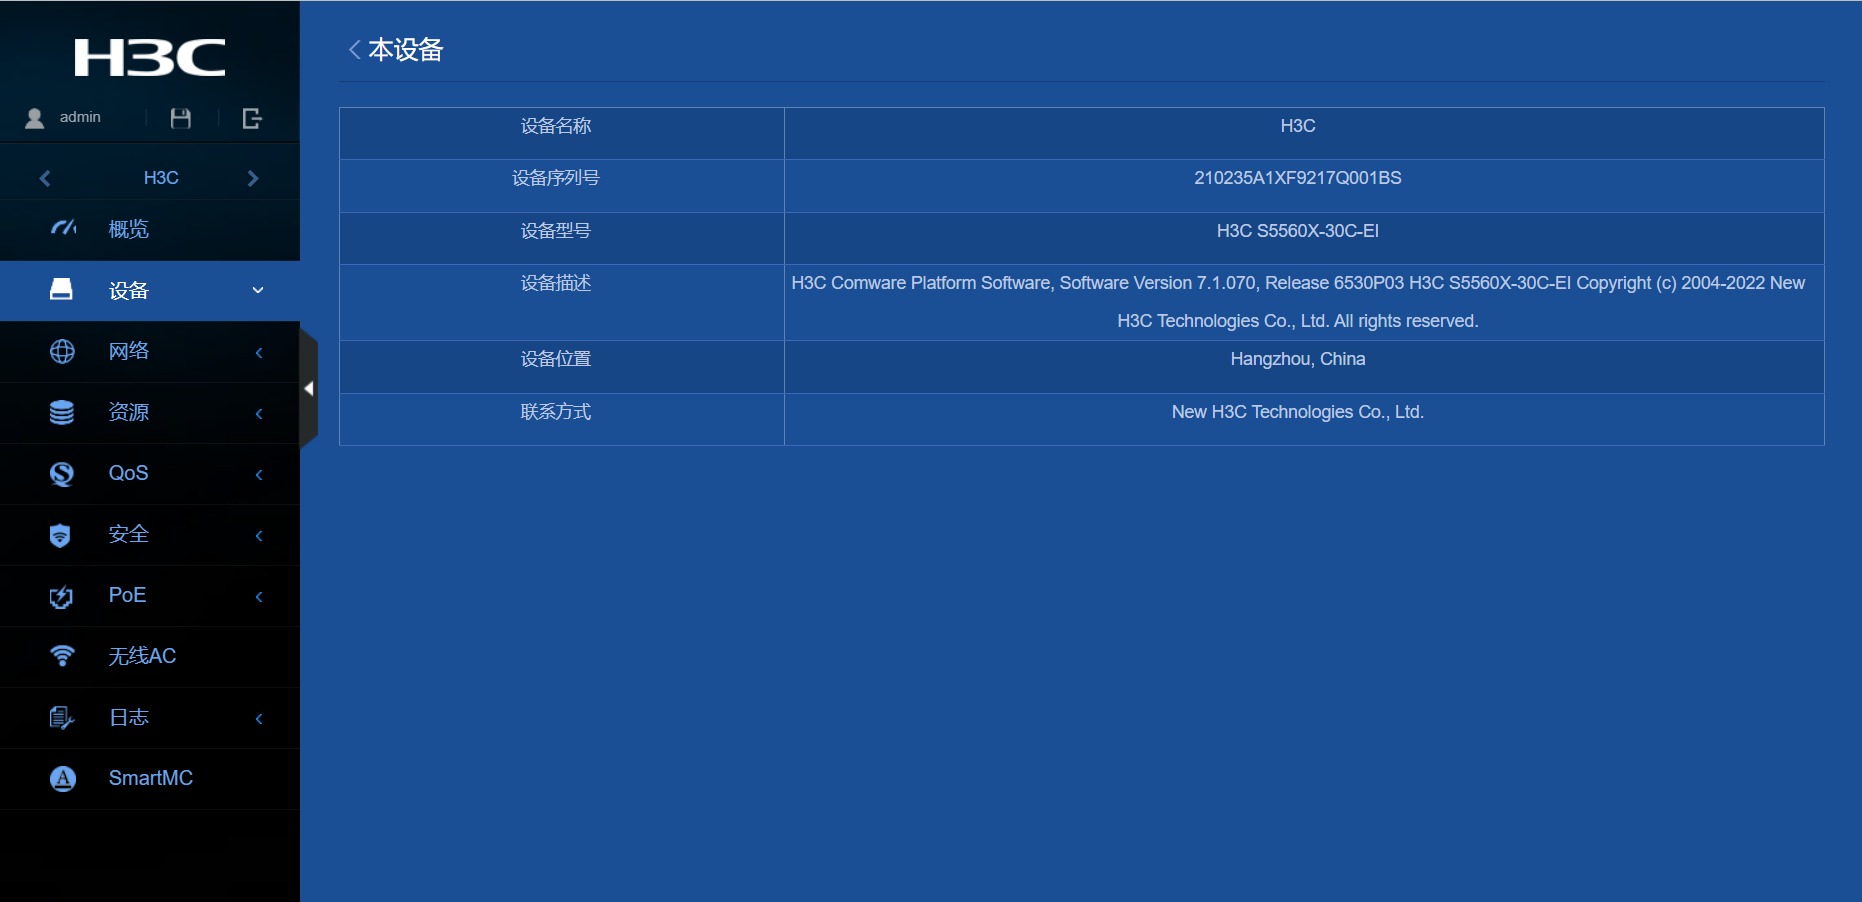Click the 本设备 page title
The height and width of the screenshot is (902, 1862).
406,50
